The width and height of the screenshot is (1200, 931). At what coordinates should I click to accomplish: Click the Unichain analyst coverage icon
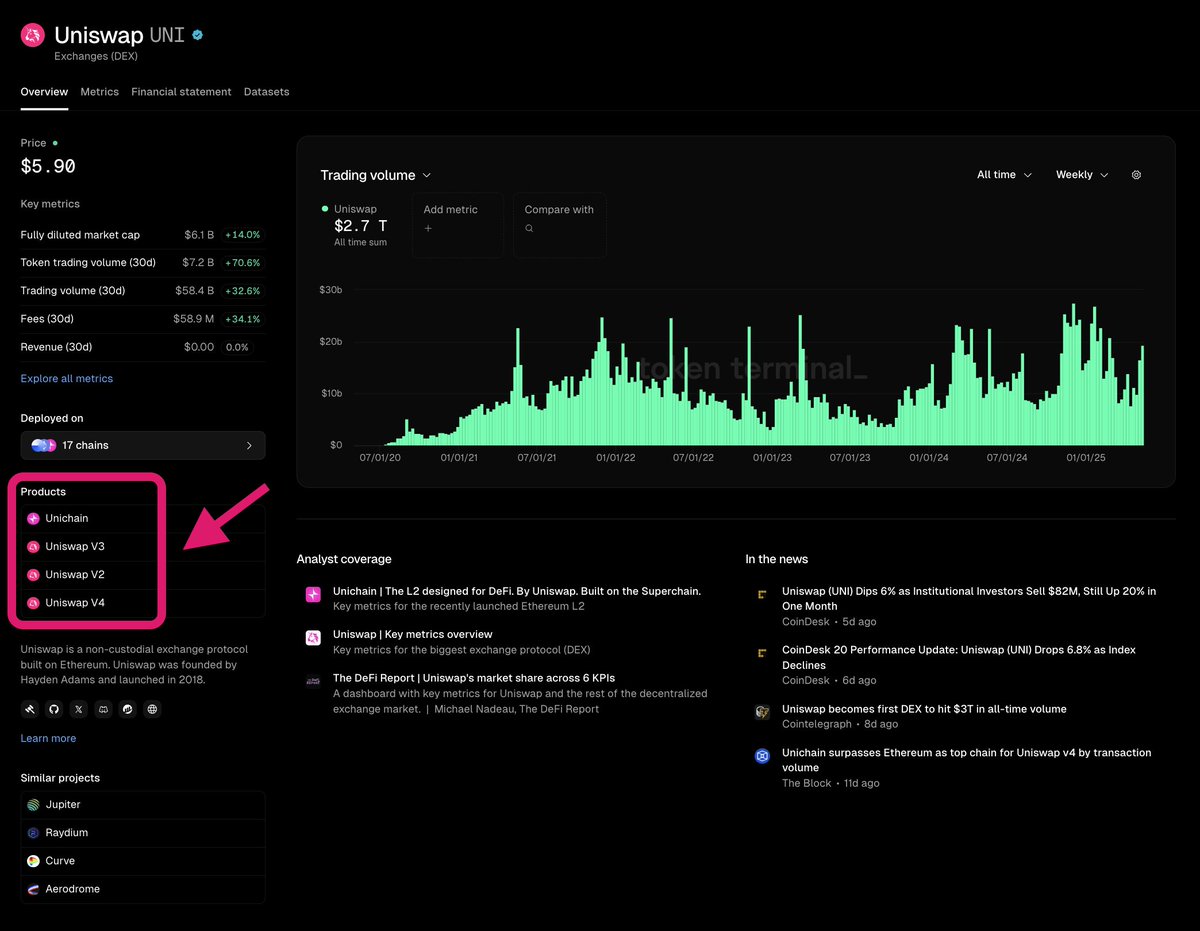(x=313, y=595)
